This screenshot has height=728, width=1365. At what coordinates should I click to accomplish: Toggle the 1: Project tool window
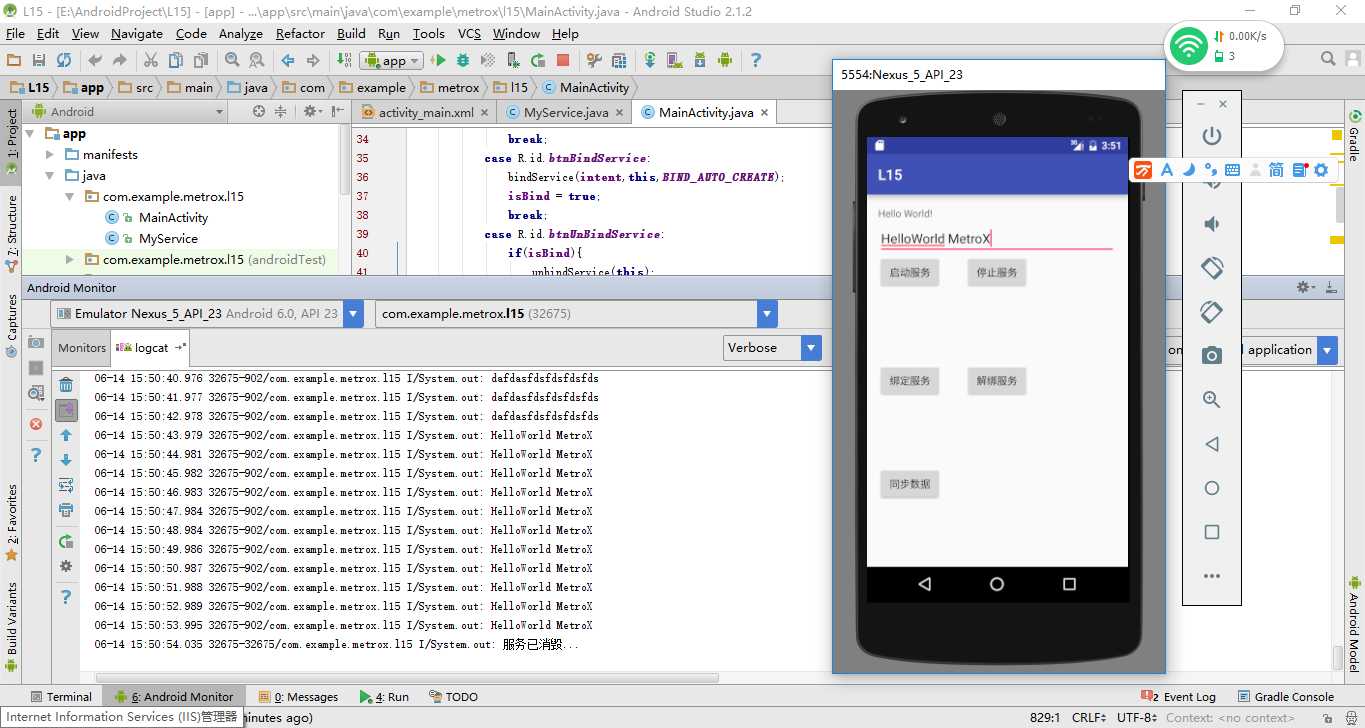tap(11, 142)
